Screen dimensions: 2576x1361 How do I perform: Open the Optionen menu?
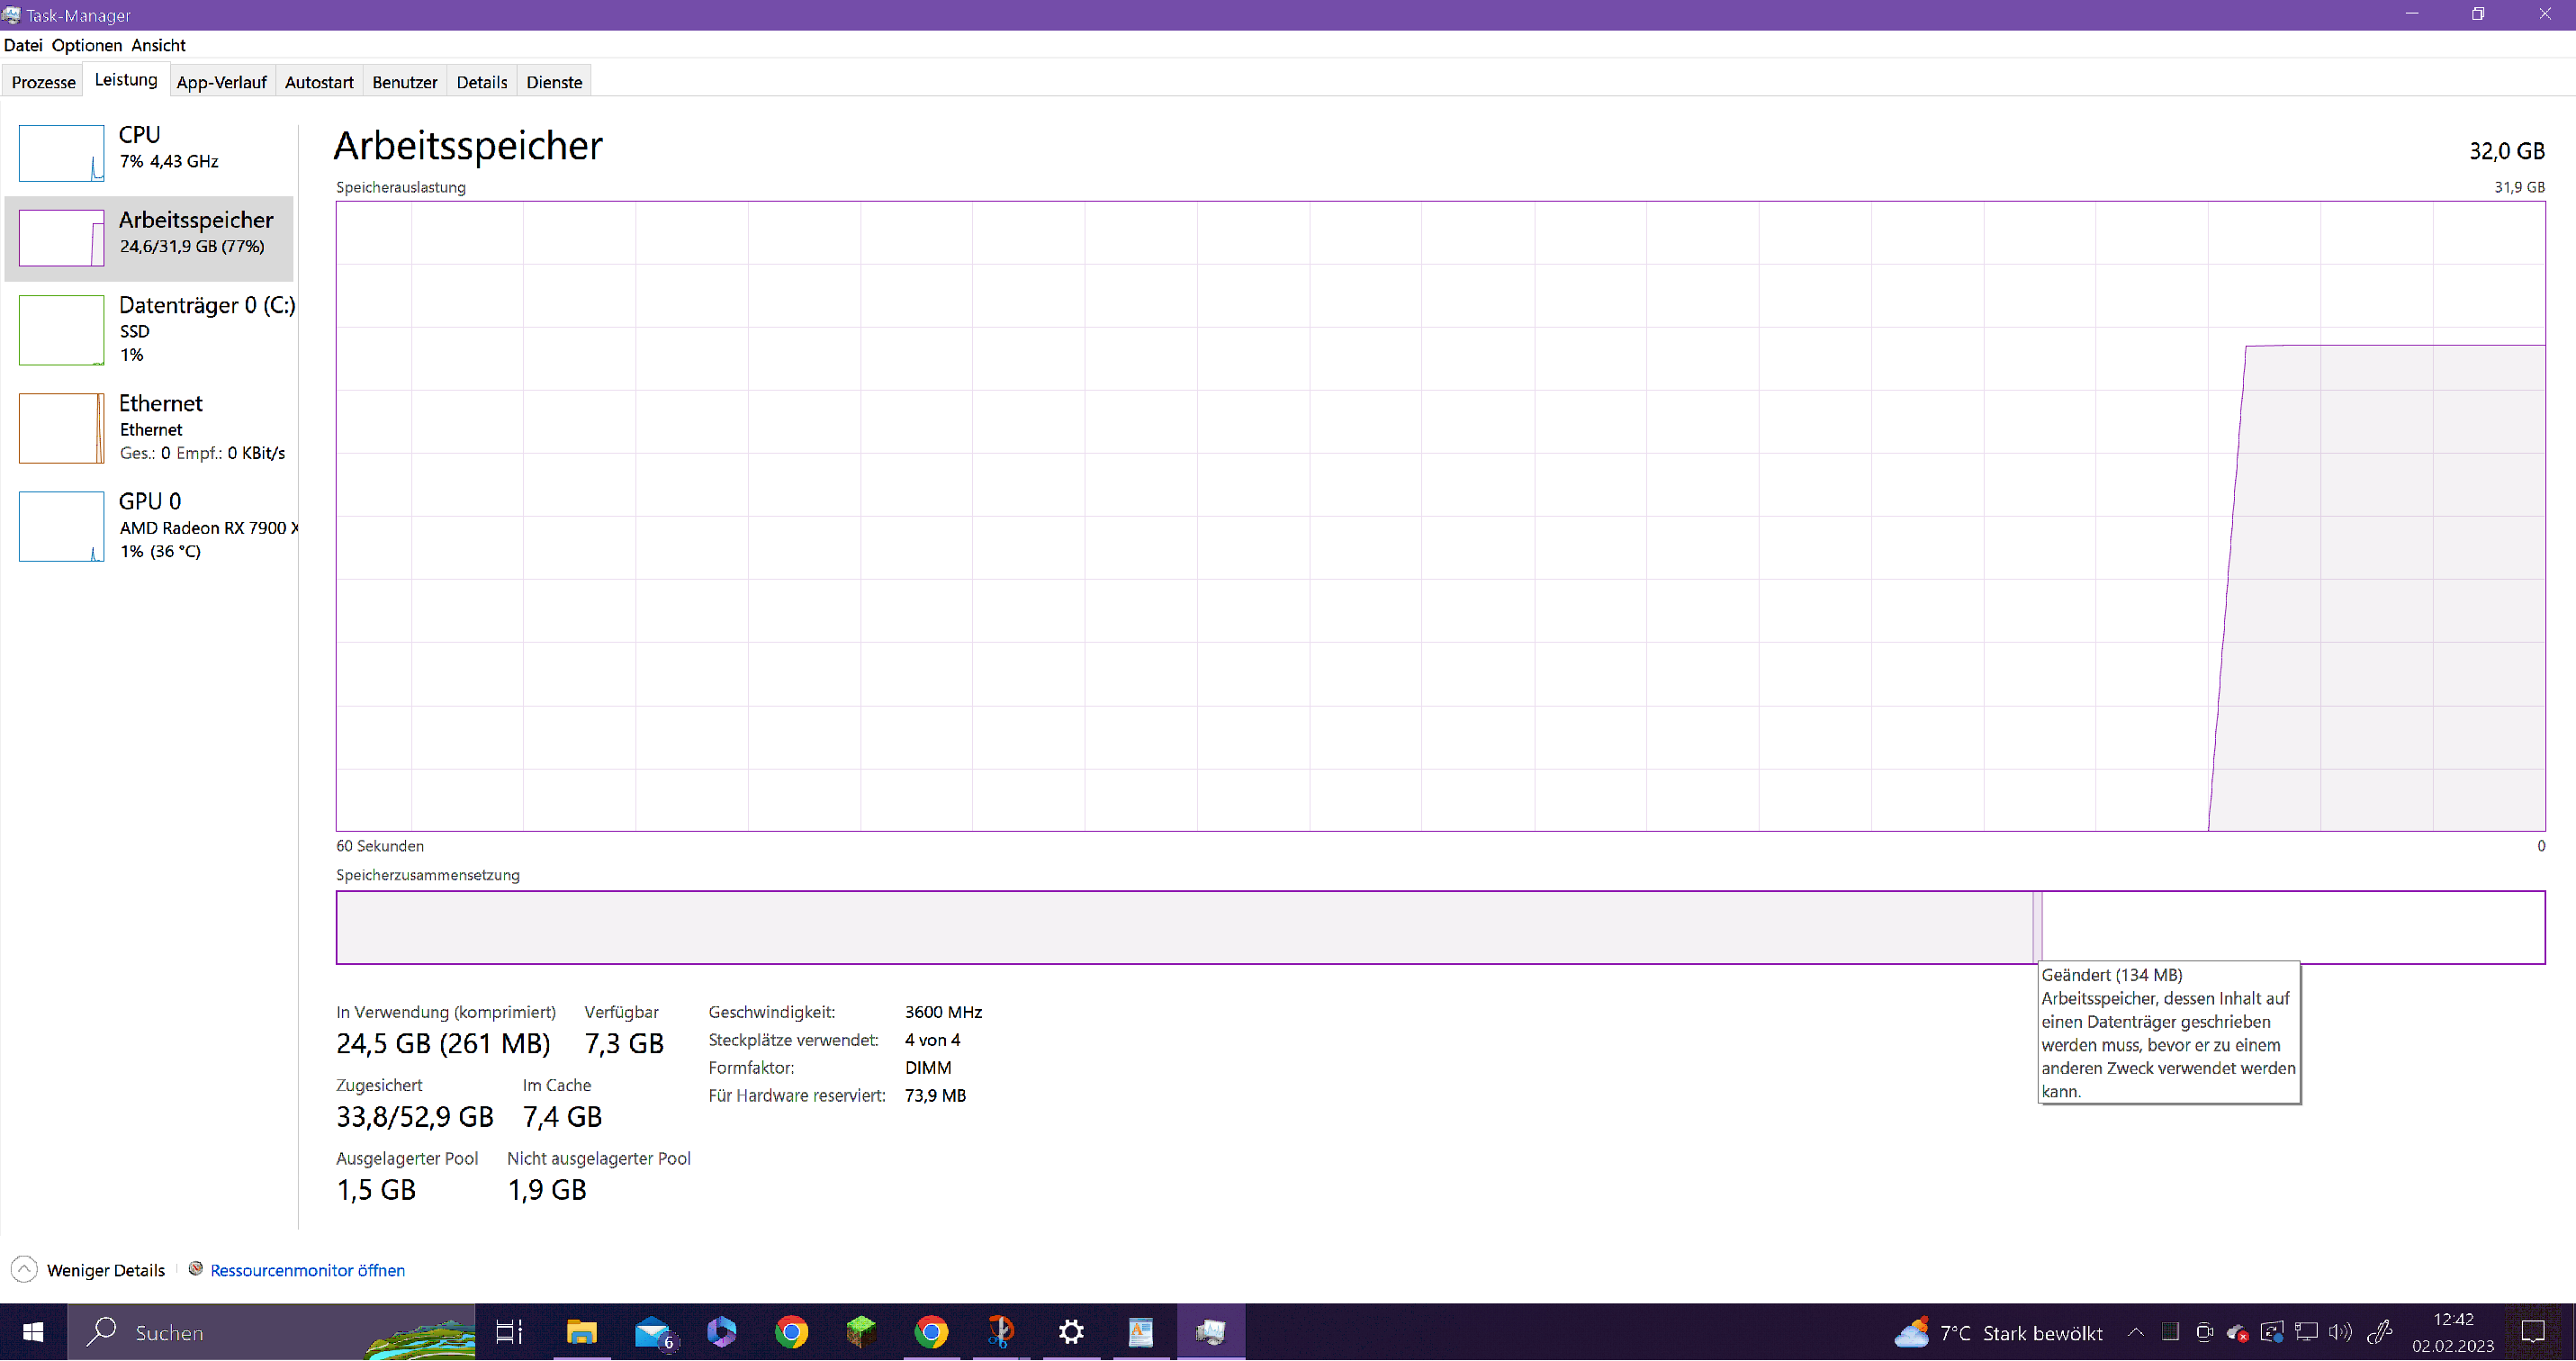point(86,45)
